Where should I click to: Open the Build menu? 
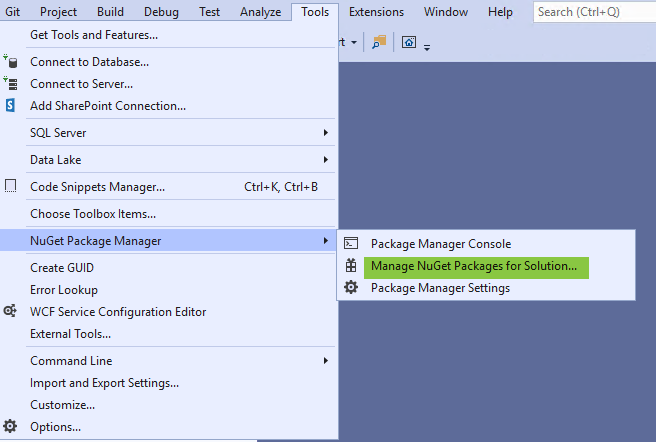(x=110, y=12)
